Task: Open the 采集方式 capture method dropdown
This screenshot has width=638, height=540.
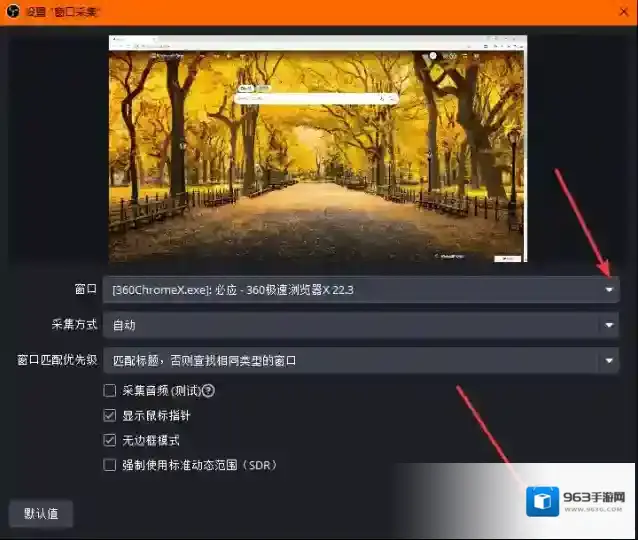Action: pyautogui.click(x=361, y=325)
